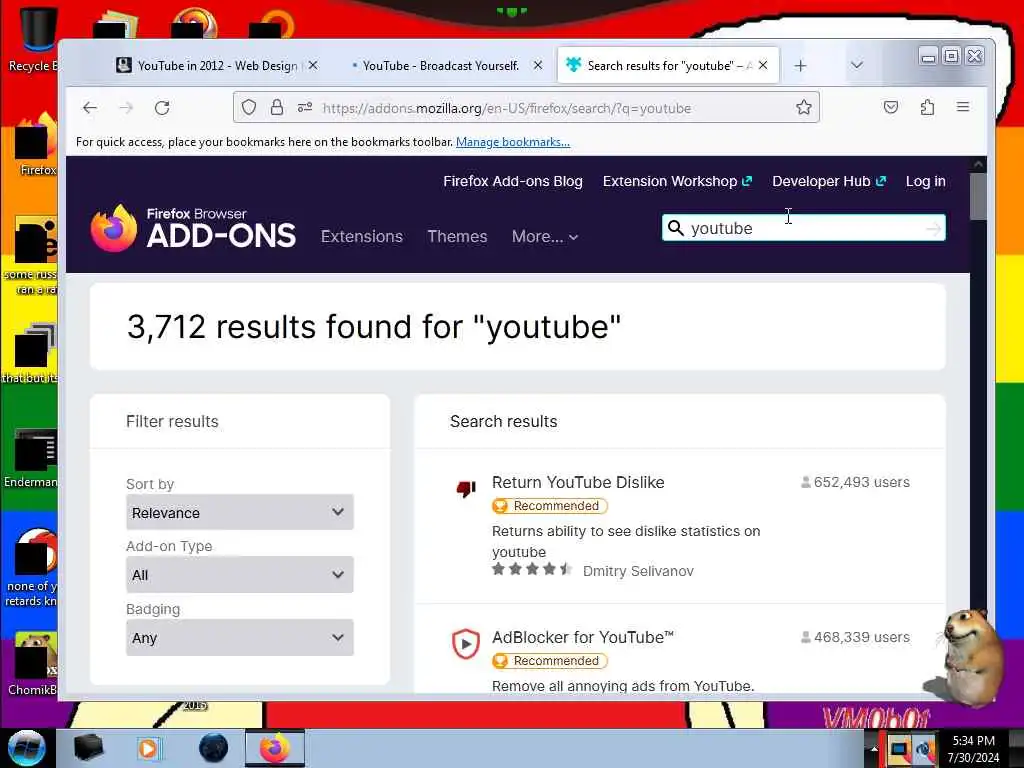1024x768 pixels.
Task: Show hidden tray icons with the arrow
Action: coord(874,749)
